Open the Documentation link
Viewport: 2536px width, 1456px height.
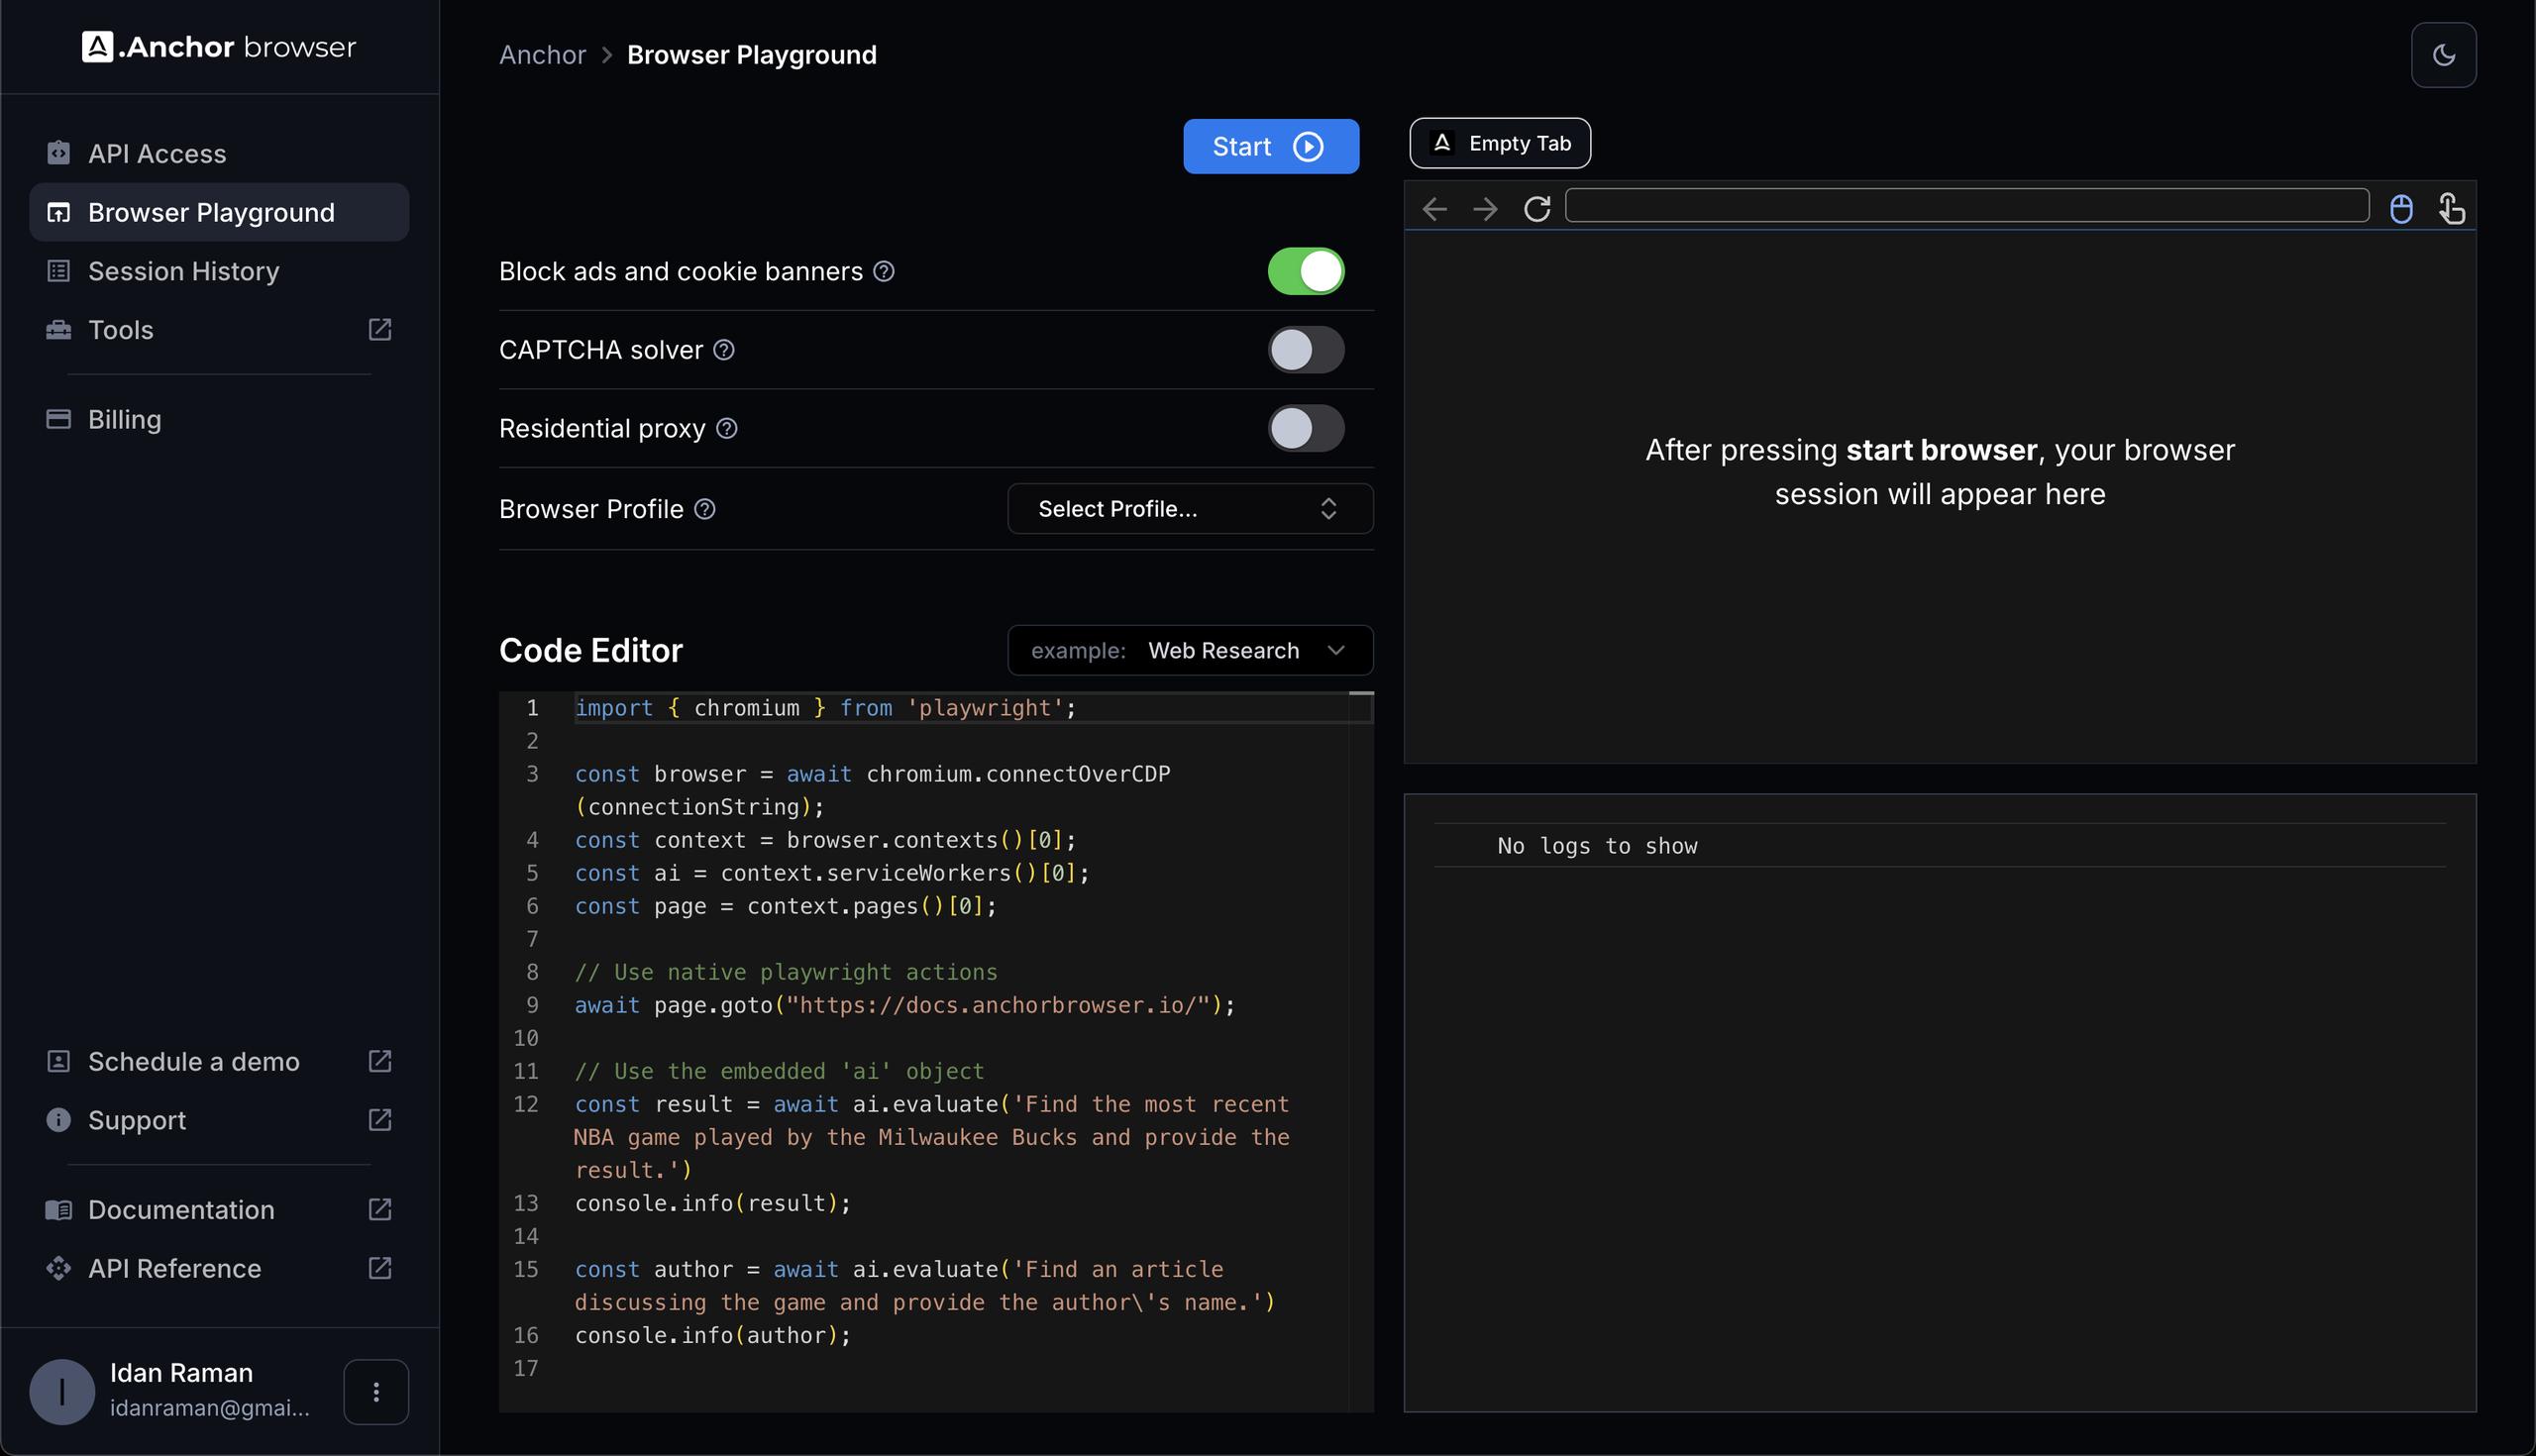[181, 1209]
